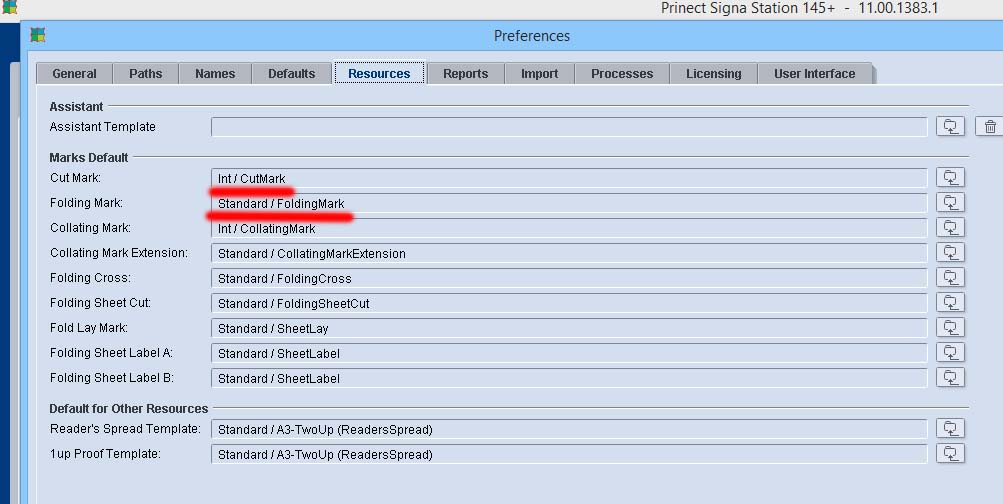Click the Cut Mark field Int / CutMark
The image size is (1003, 504).
(x=569, y=178)
